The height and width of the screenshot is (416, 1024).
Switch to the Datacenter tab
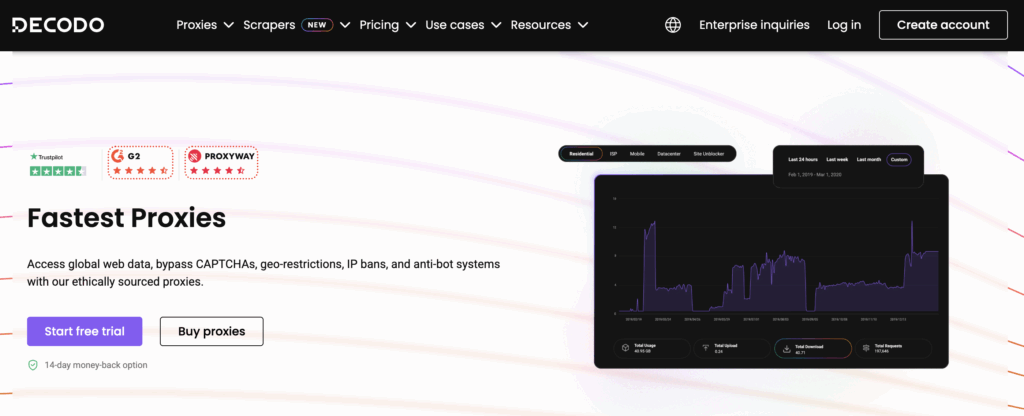669,154
